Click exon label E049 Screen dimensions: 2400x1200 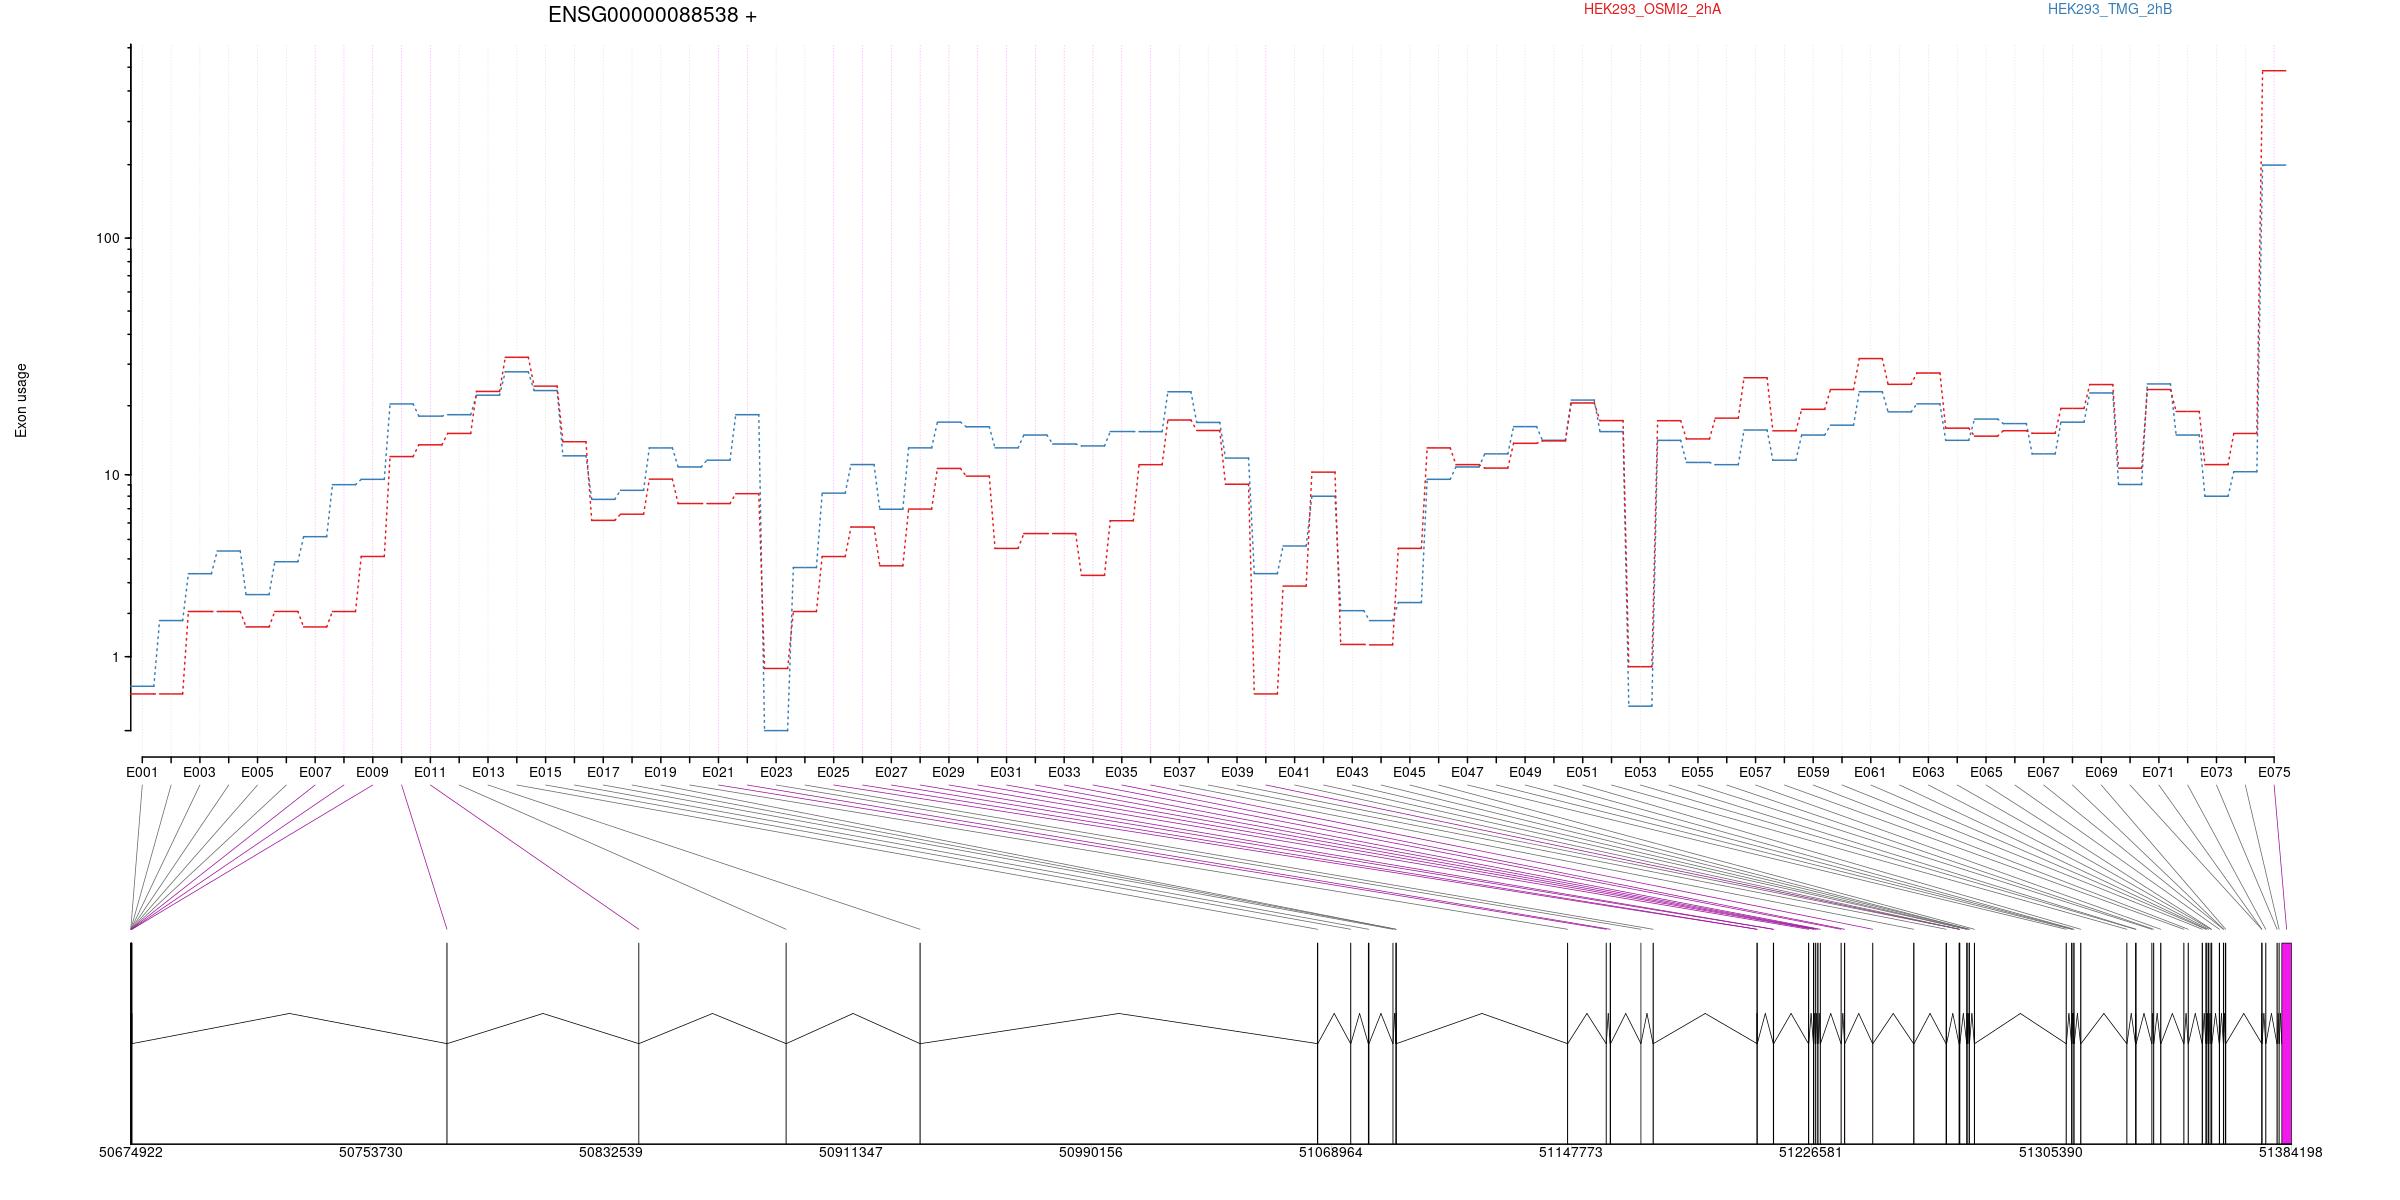click(1525, 772)
